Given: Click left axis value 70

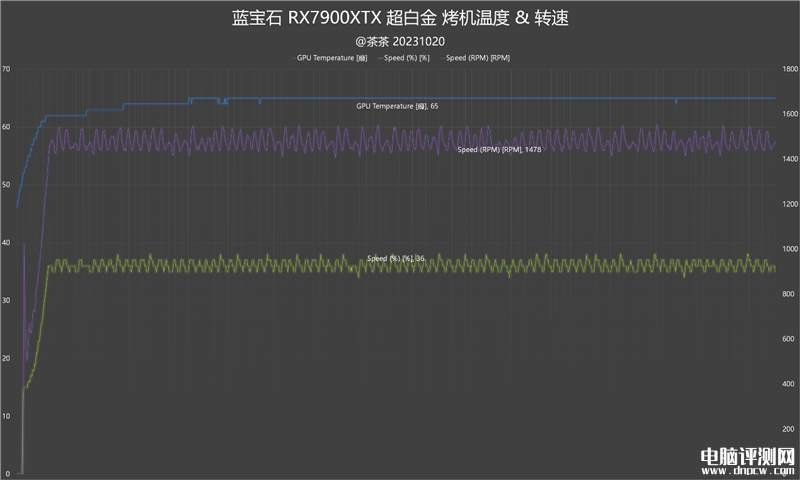Looking at the screenshot, I should [6, 69].
